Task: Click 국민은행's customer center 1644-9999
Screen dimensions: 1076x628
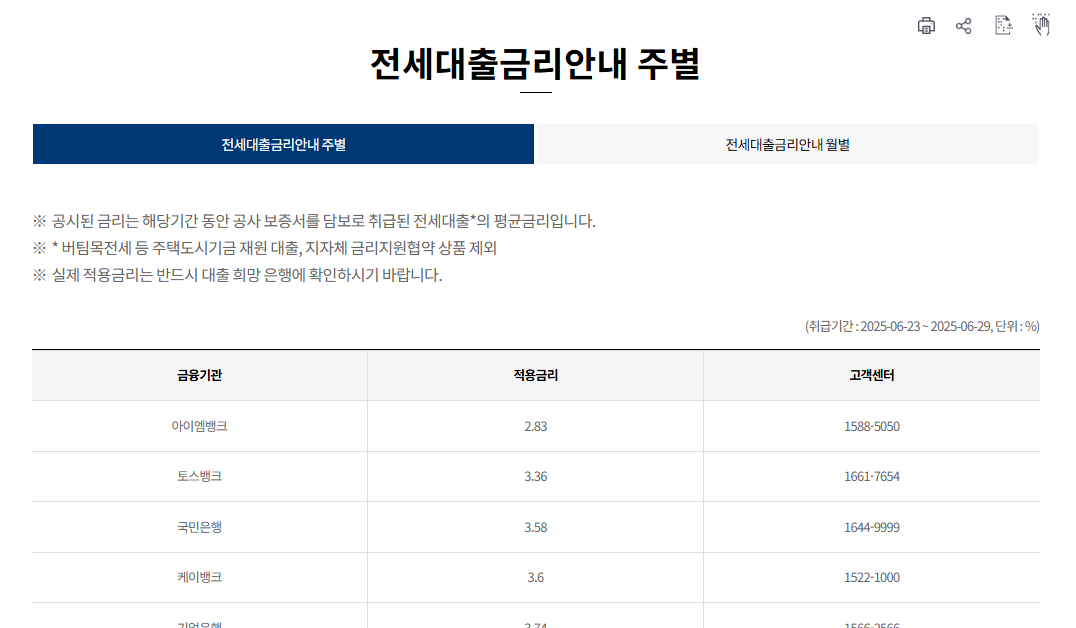Action: (871, 528)
